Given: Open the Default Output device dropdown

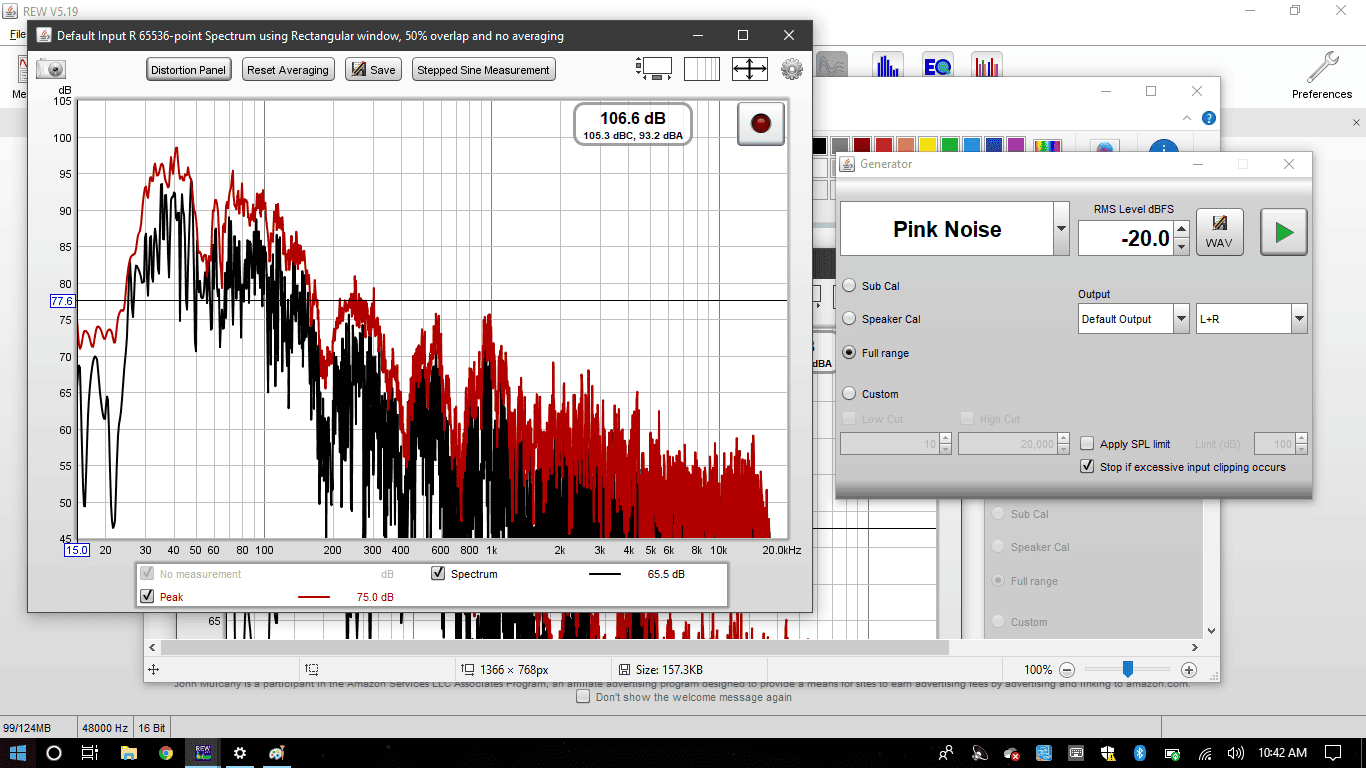Looking at the screenshot, I should (1181, 319).
